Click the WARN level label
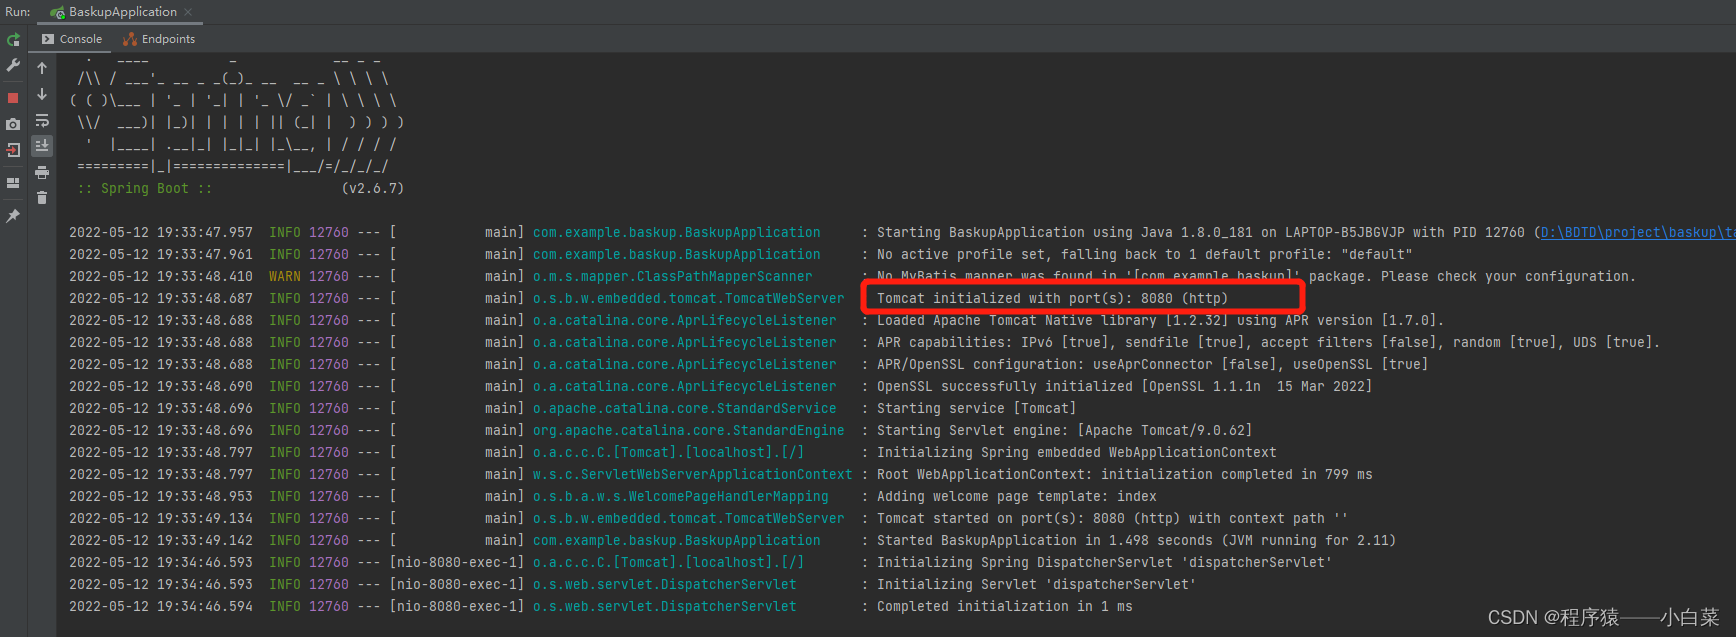1736x637 pixels. click(284, 276)
